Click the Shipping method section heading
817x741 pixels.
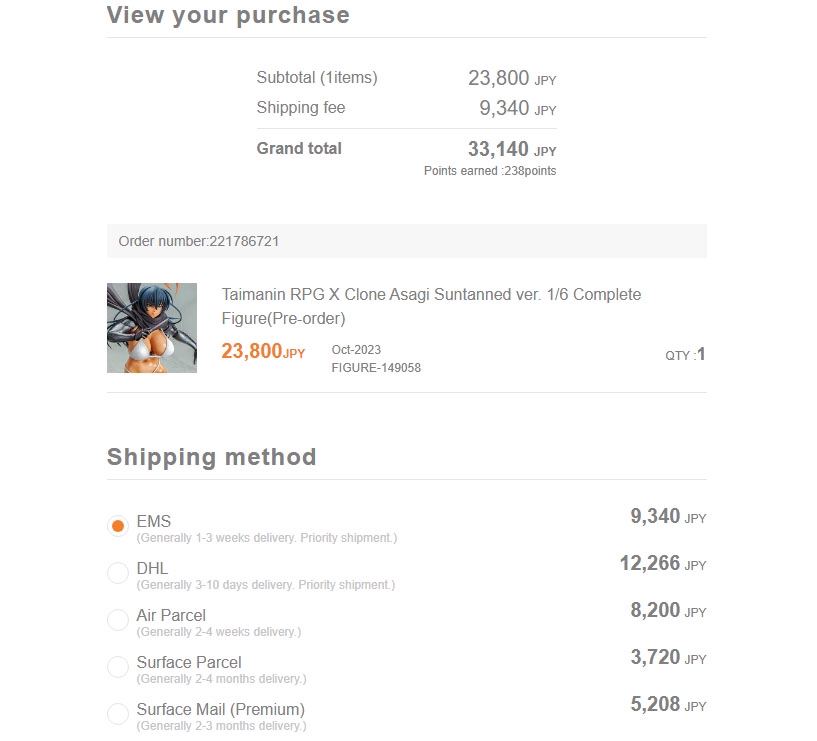pos(211,457)
